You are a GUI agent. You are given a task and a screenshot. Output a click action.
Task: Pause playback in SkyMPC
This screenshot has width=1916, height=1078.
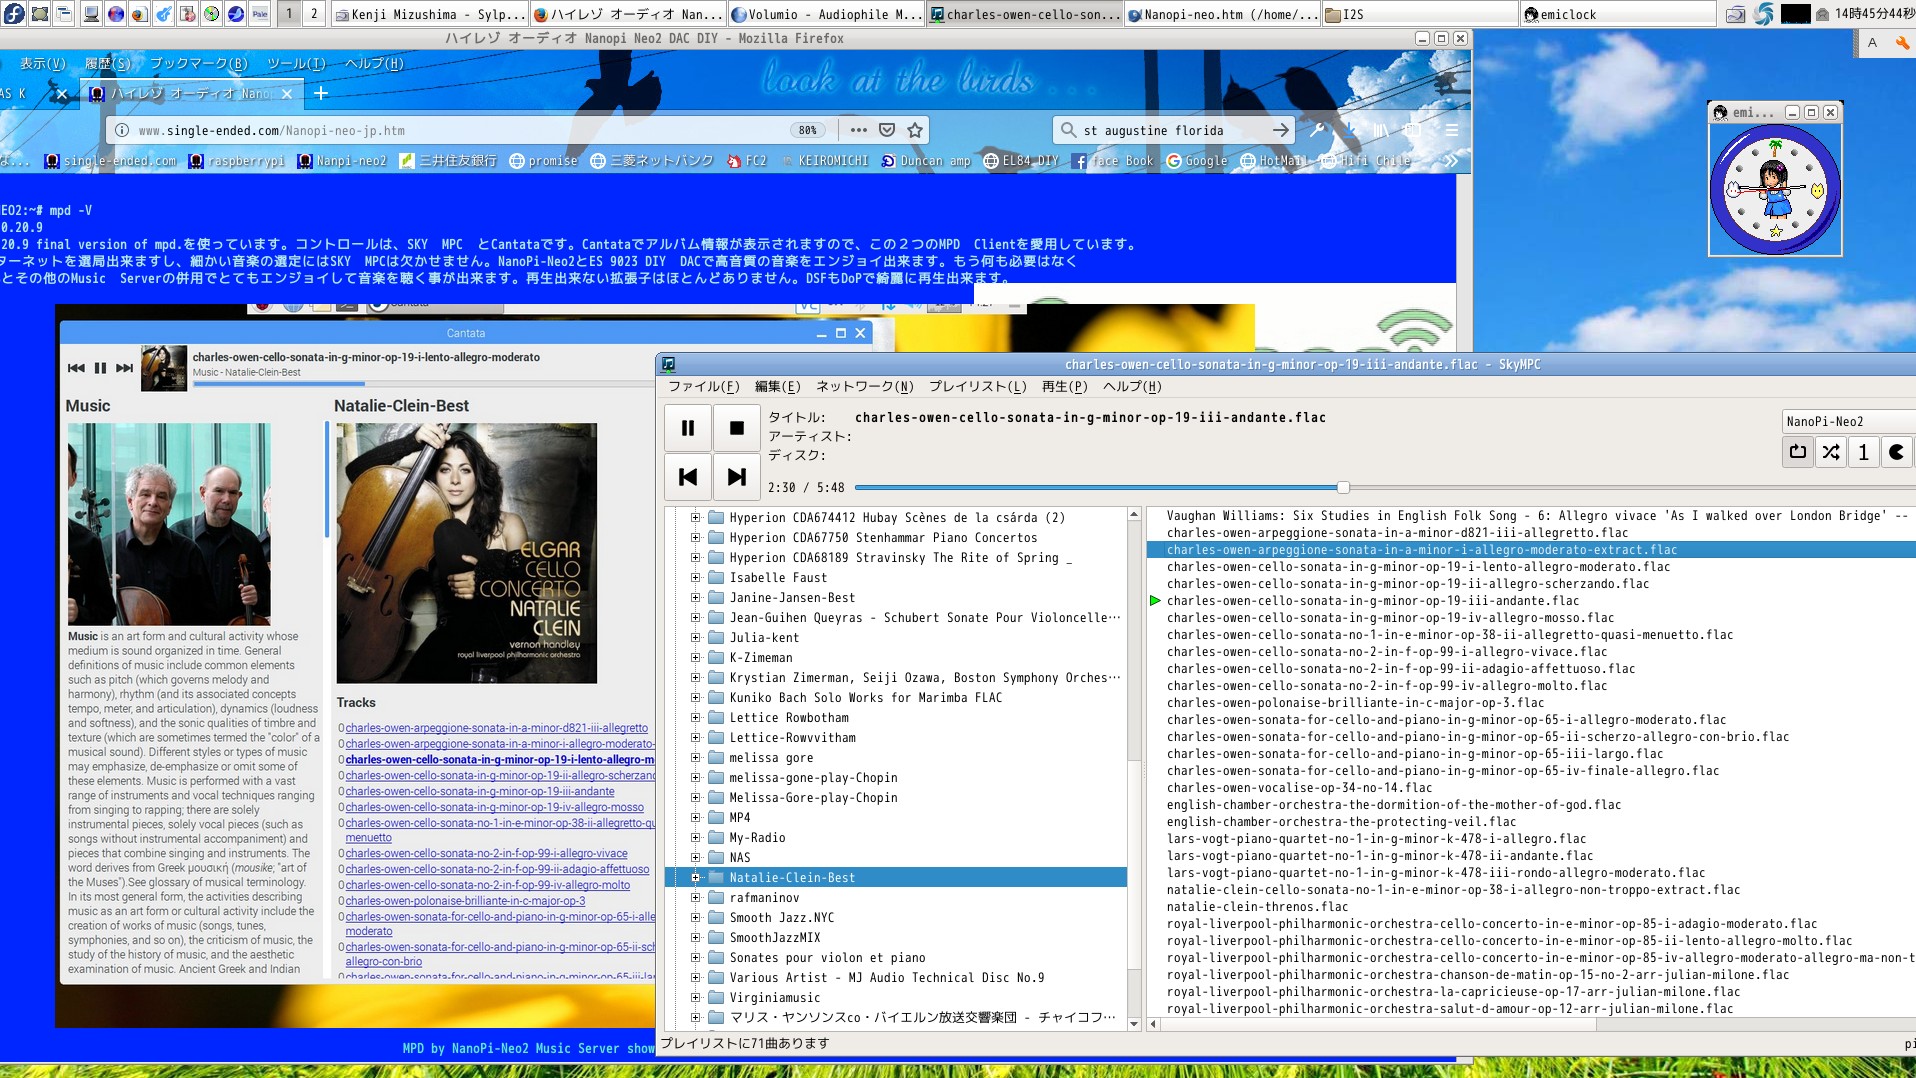tap(687, 427)
